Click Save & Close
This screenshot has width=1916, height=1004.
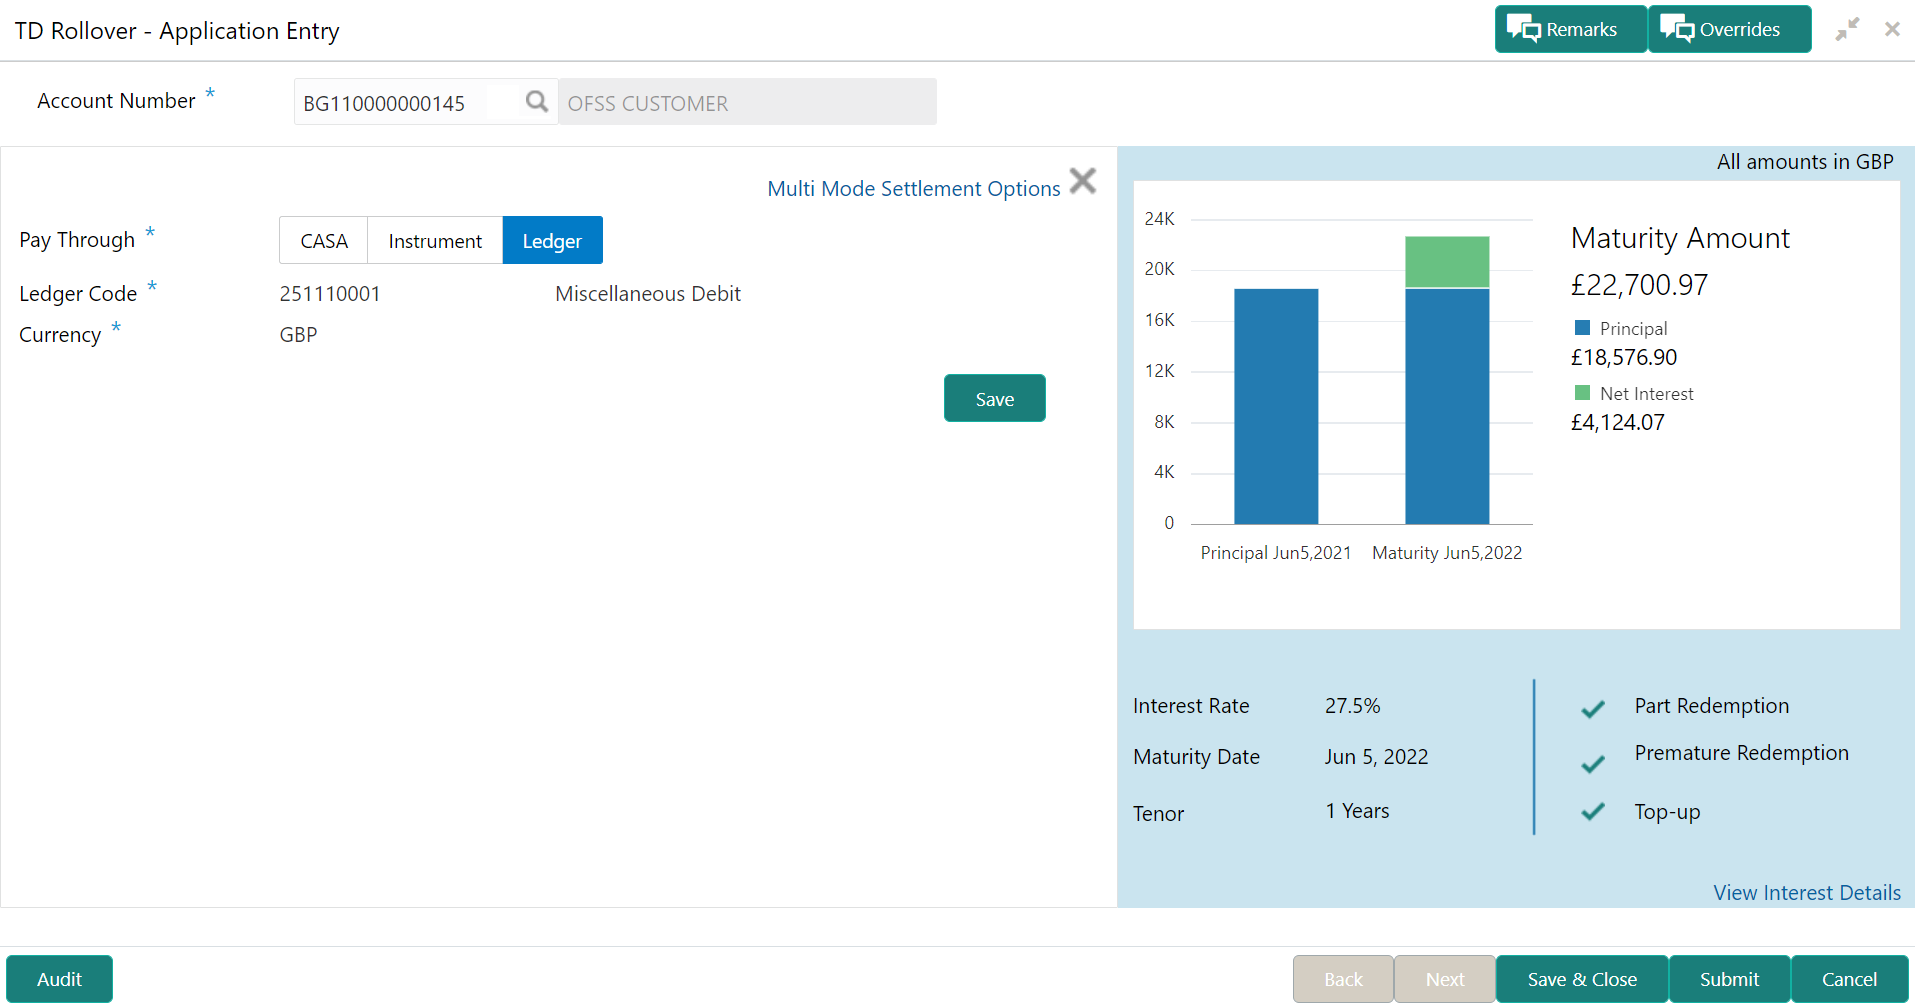tap(1582, 979)
